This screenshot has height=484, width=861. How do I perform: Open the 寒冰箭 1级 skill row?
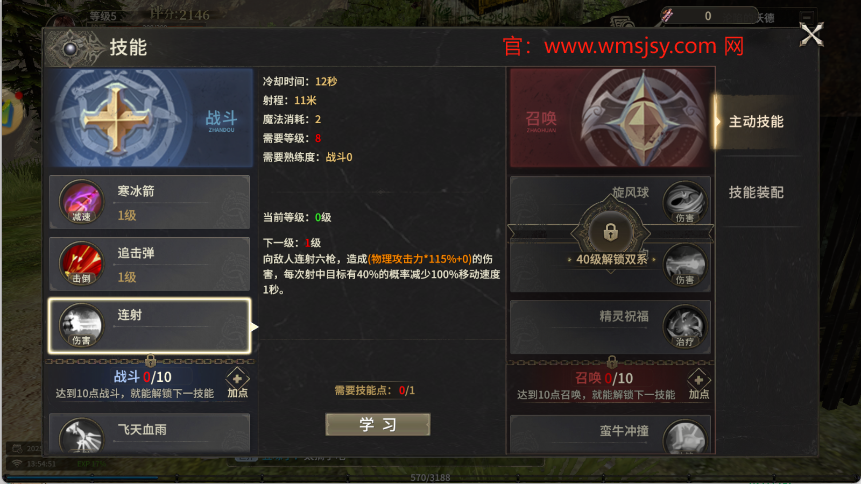click(149, 202)
